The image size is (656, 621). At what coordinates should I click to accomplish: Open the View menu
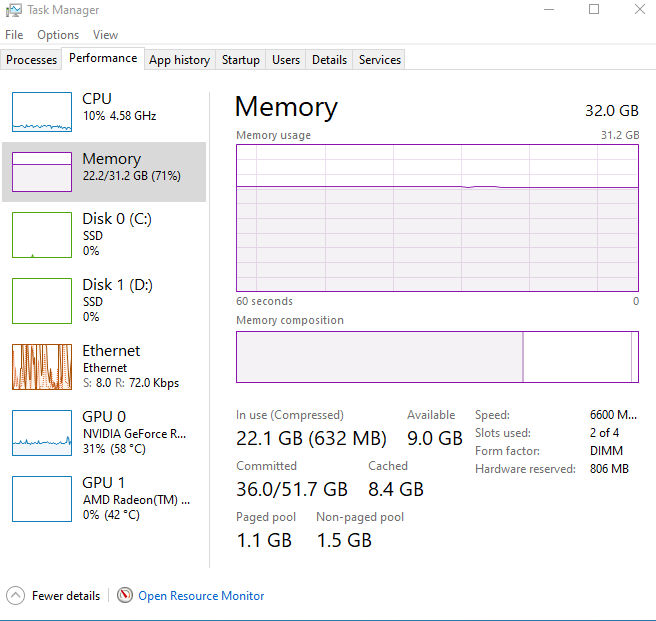105,35
